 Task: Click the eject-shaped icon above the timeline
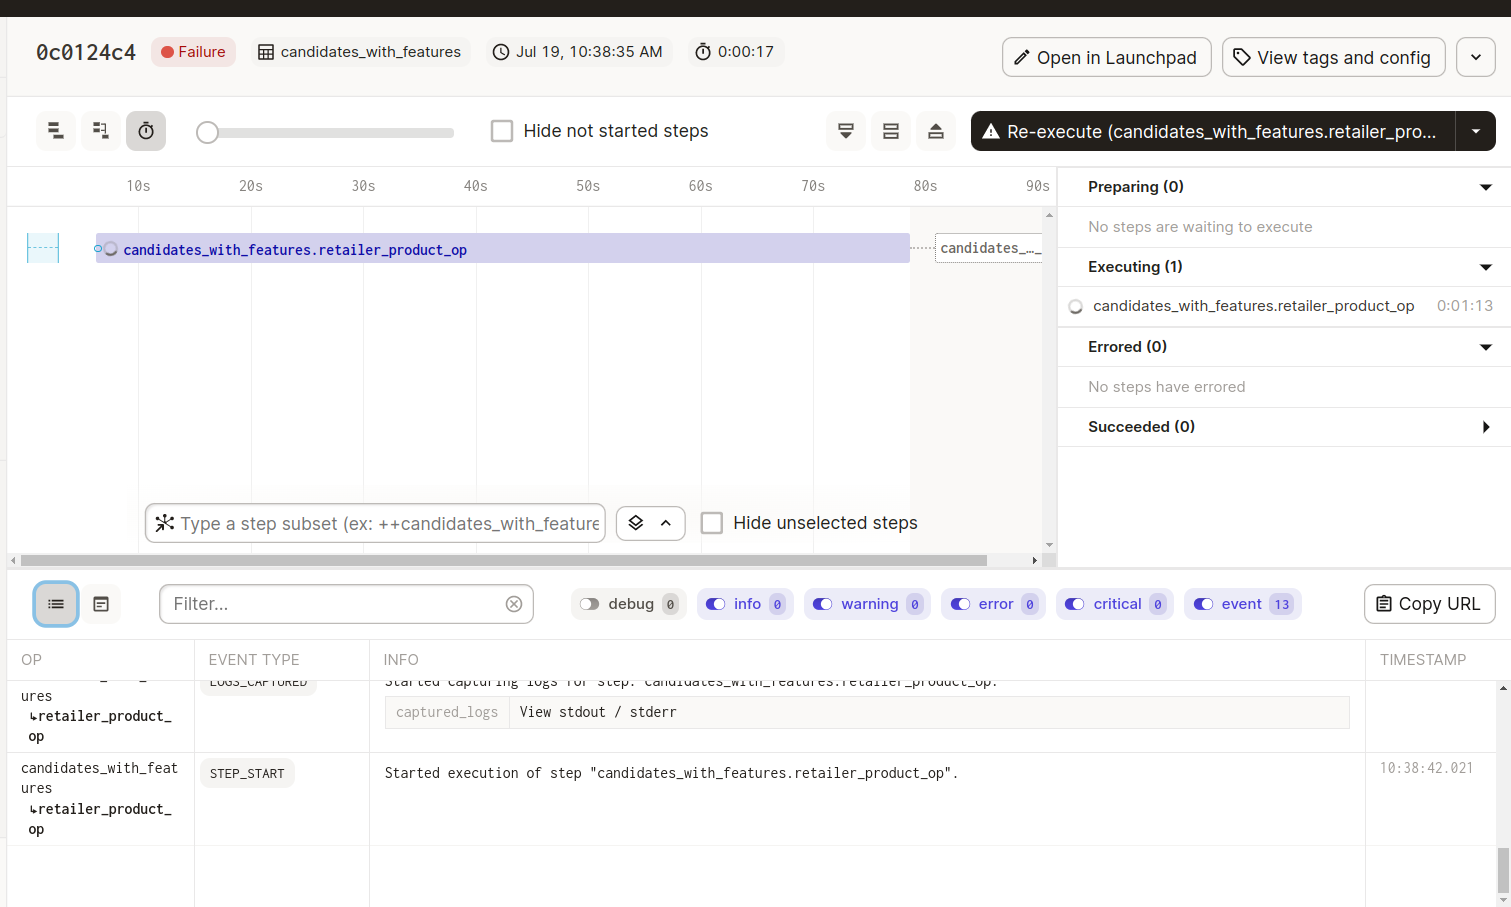(936, 130)
